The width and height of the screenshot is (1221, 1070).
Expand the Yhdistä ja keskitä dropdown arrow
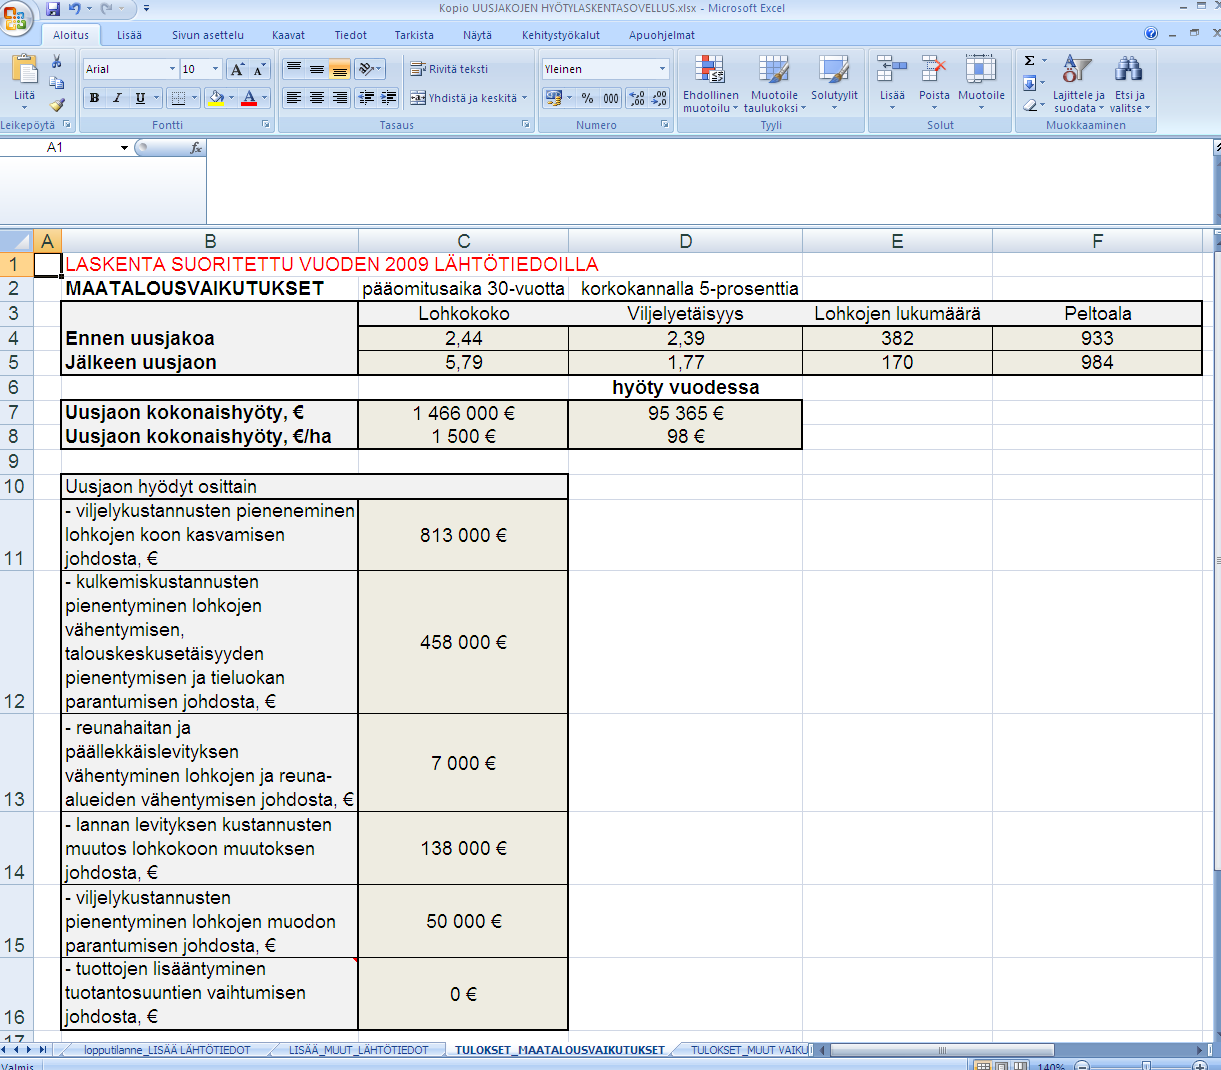(525, 98)
